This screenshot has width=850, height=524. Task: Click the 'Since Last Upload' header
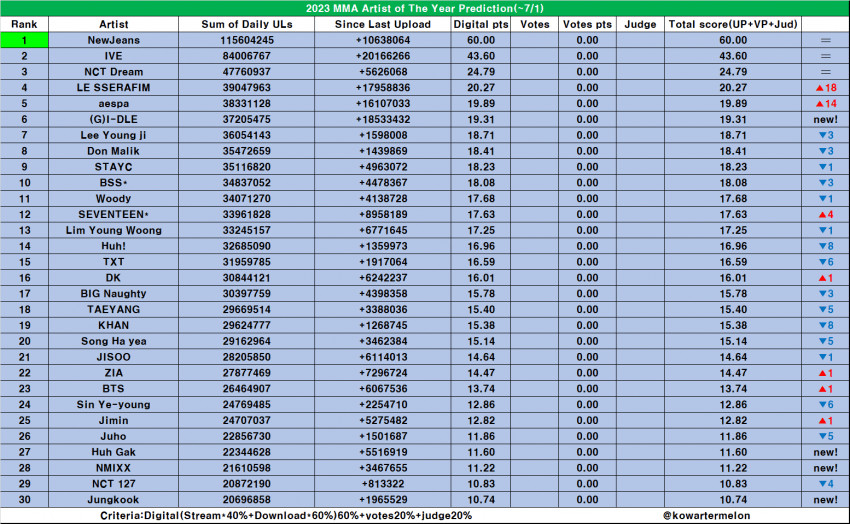383,24
